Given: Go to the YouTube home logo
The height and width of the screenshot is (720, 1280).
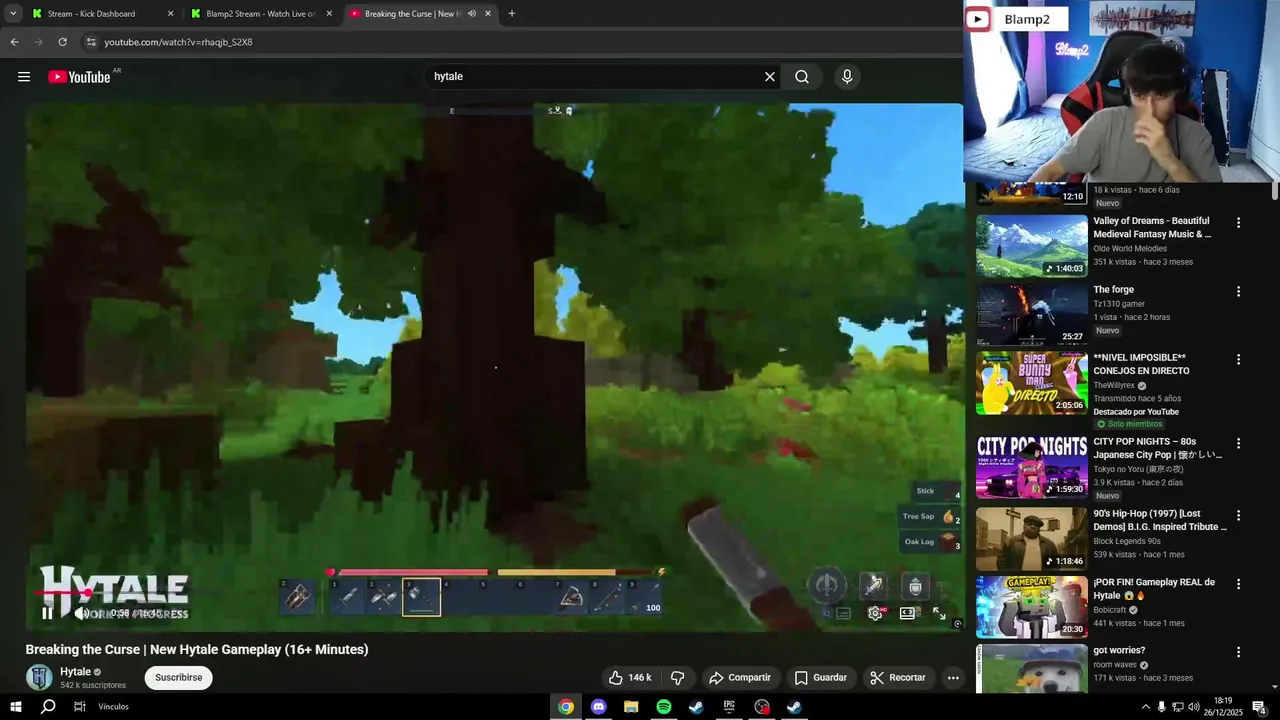Looking at the screenshot, I should coord(79,77).
